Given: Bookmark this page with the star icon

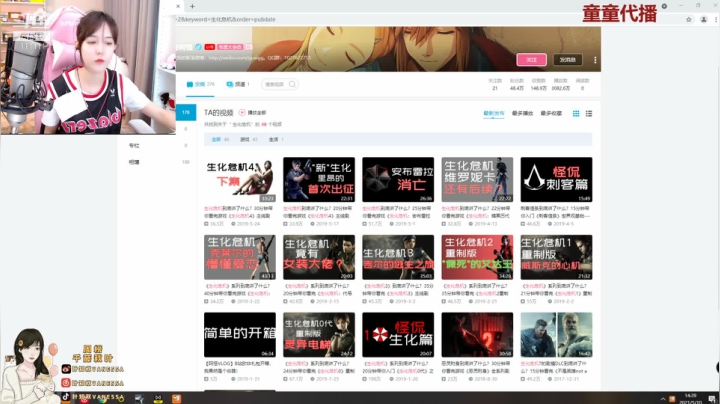Looking at the screenshot, I should coord(688,19).
